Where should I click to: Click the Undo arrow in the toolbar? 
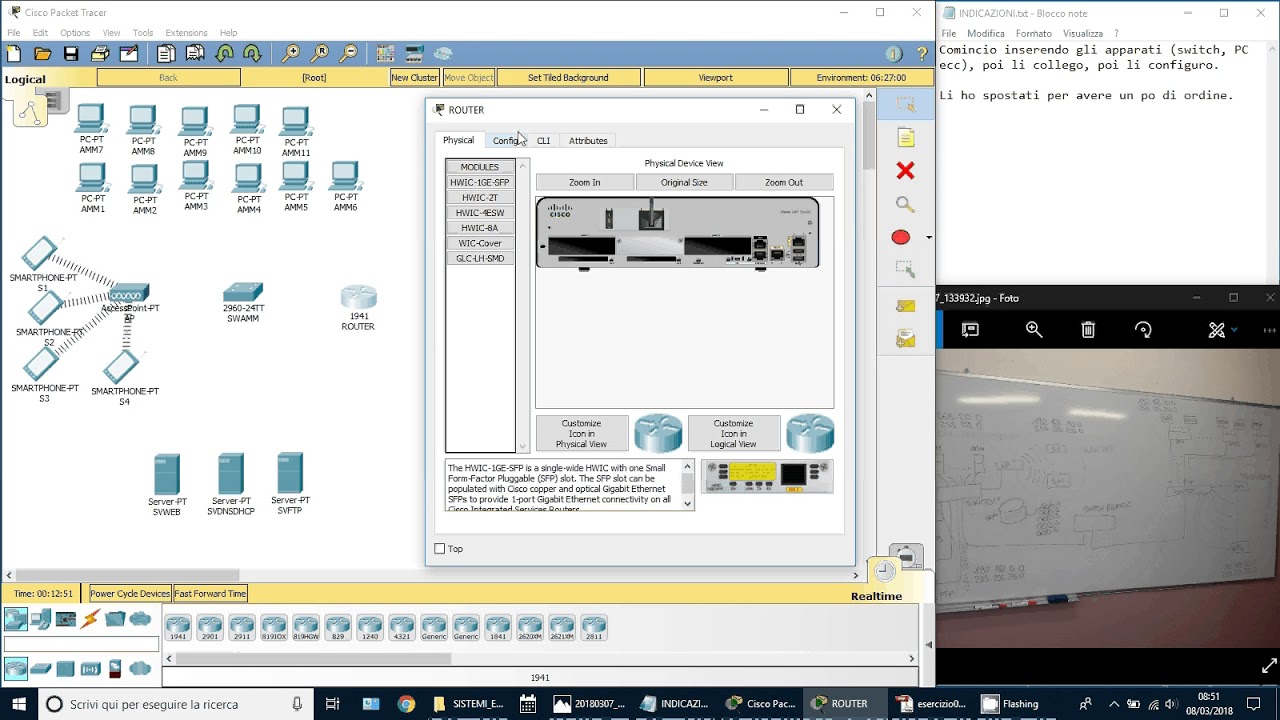[x=224, y=54]
